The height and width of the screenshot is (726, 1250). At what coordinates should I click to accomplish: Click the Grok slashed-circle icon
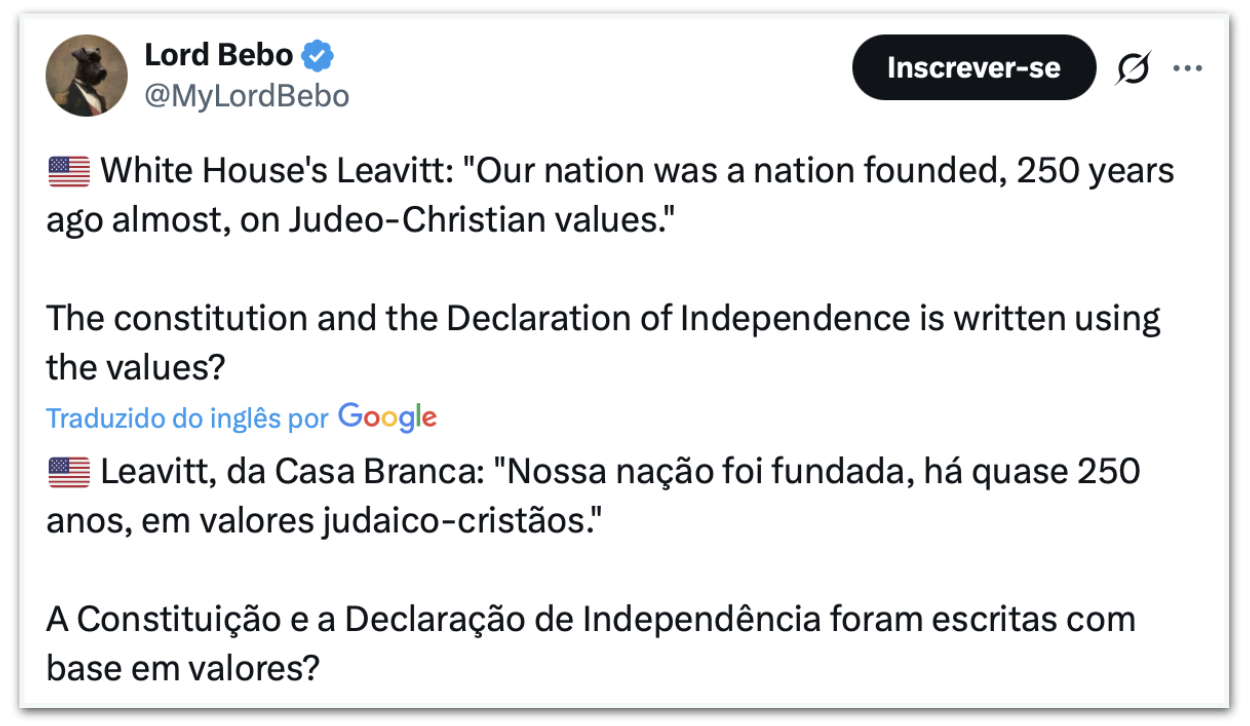coord(1134,68)
